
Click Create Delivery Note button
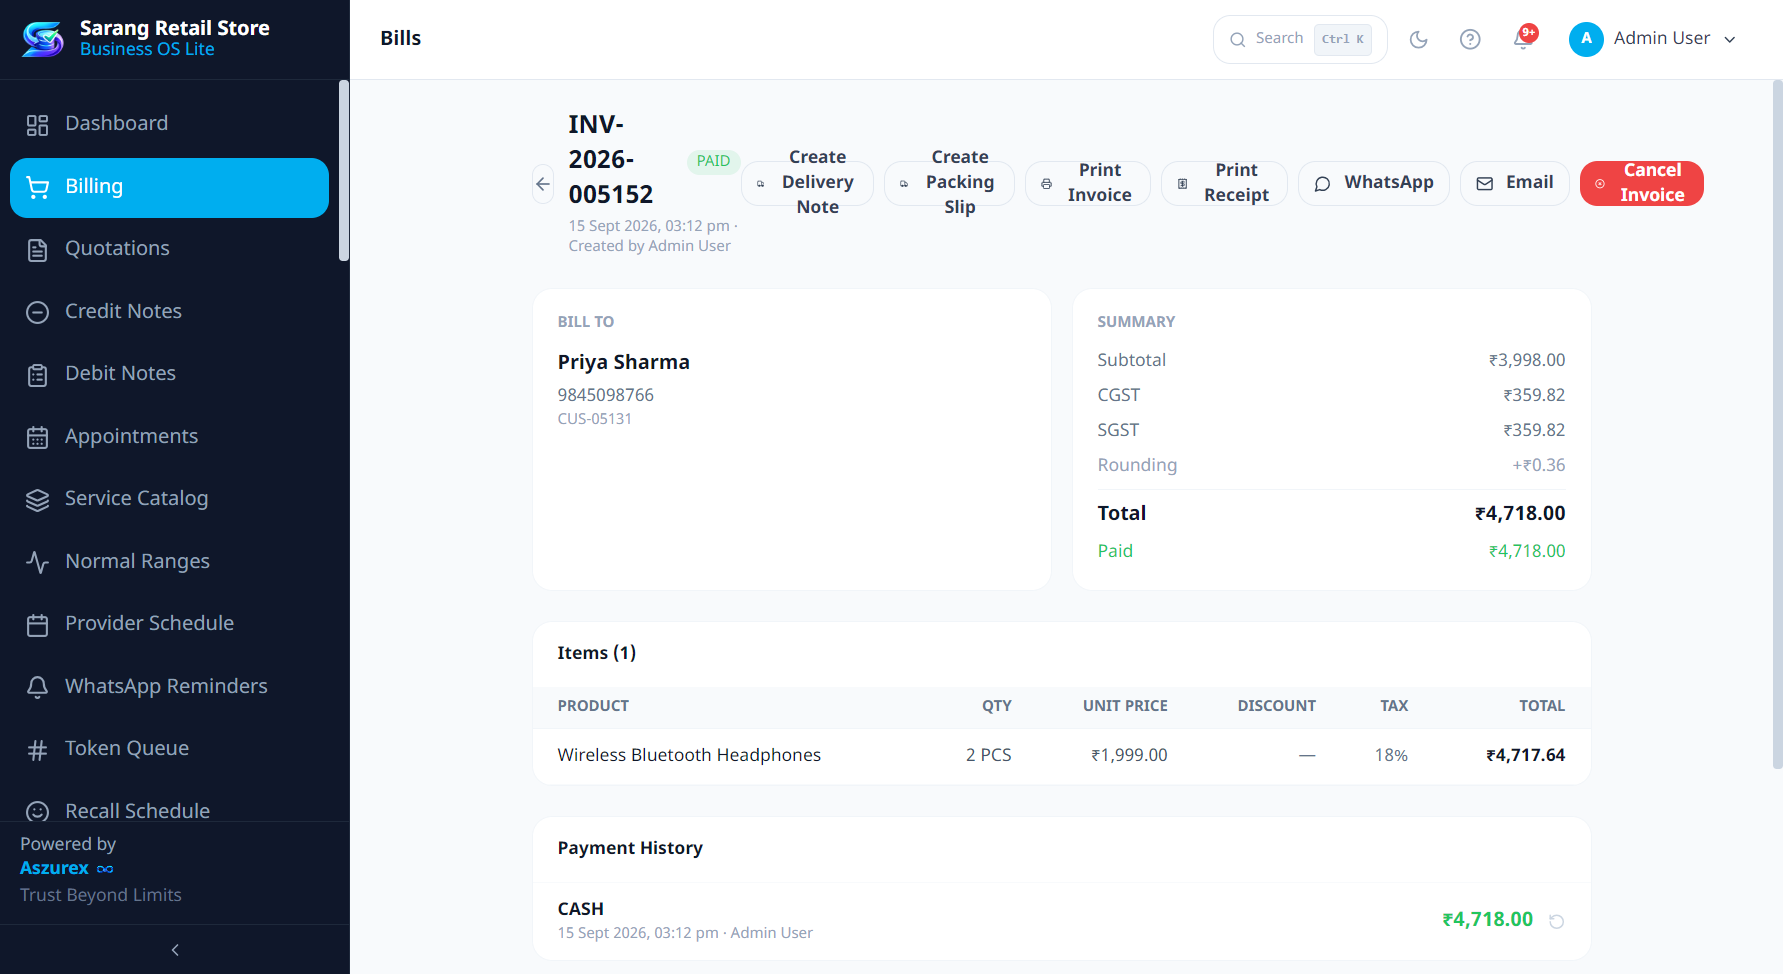[x=807, y=183]
